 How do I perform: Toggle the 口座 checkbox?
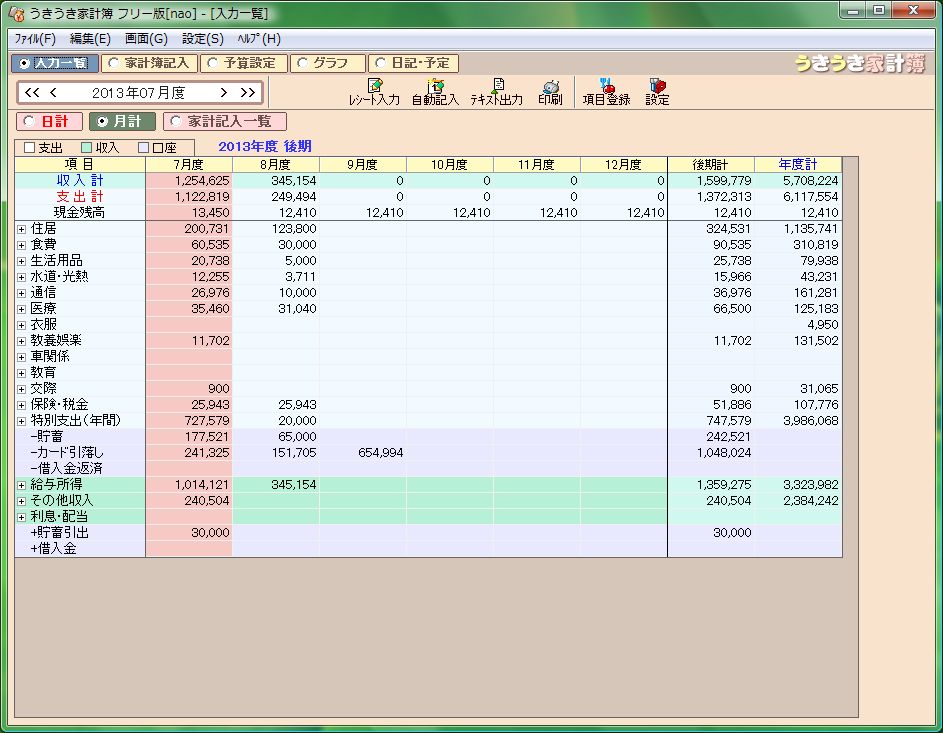pyautogui.click(x=143, y=147)
